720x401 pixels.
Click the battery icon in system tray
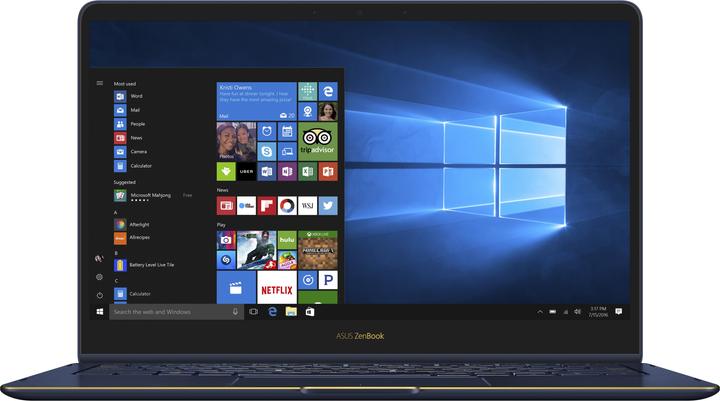(x=553, y=312)
